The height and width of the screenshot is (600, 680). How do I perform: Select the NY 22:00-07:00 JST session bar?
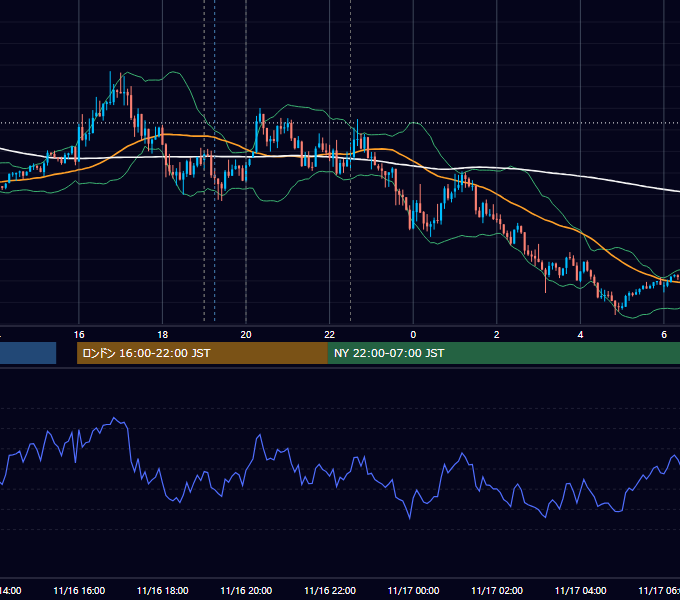(x=503, y=353)
